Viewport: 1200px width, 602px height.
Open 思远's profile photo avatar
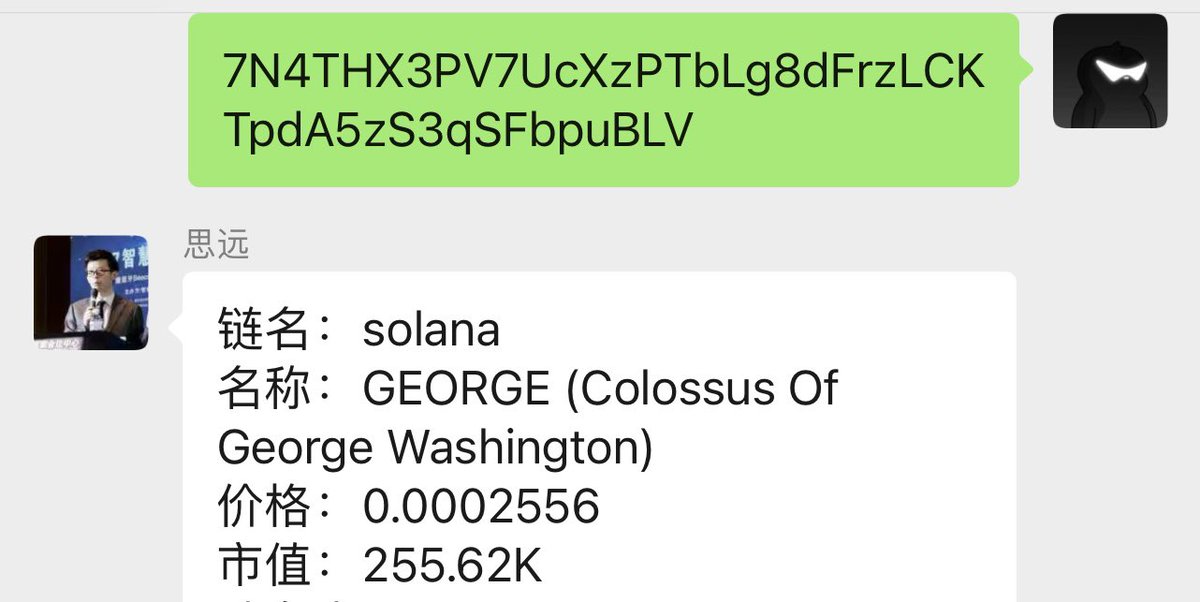(91, 292)
